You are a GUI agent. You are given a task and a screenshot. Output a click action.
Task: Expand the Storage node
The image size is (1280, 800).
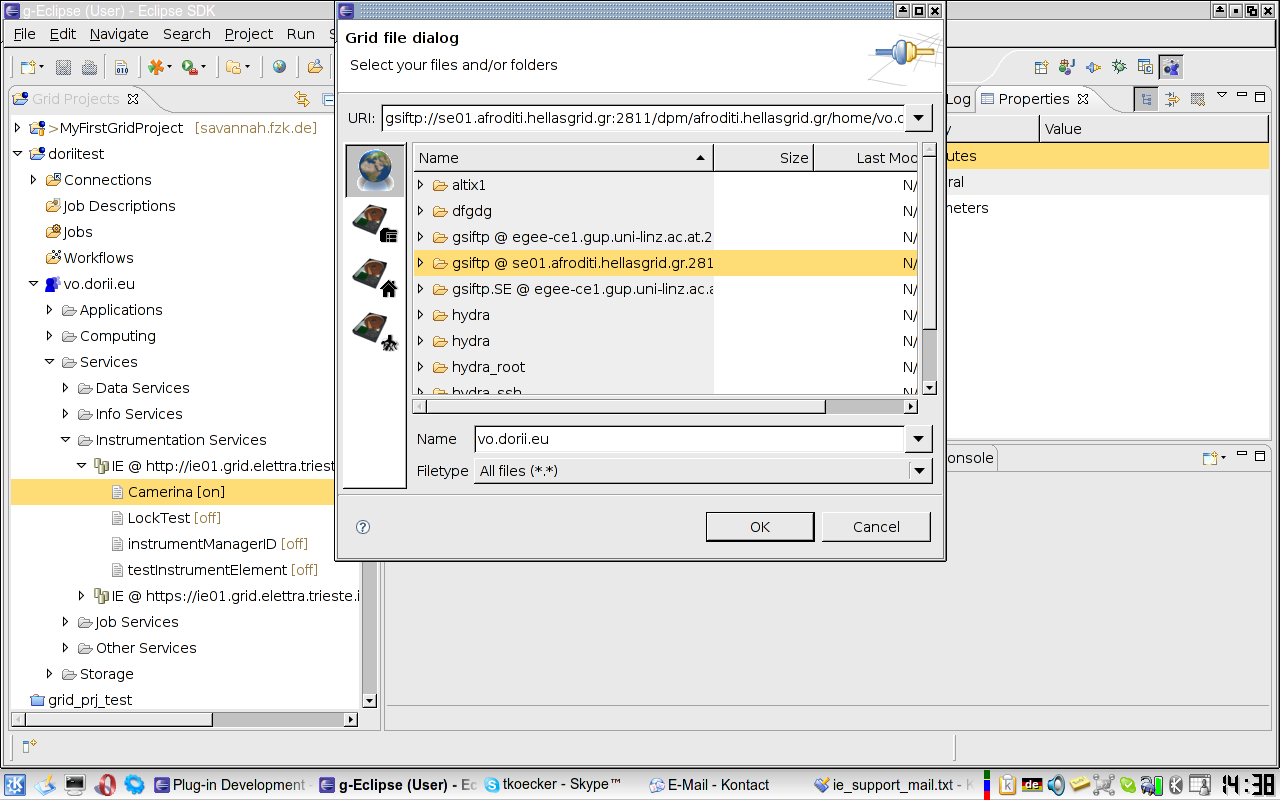(49, 674)
